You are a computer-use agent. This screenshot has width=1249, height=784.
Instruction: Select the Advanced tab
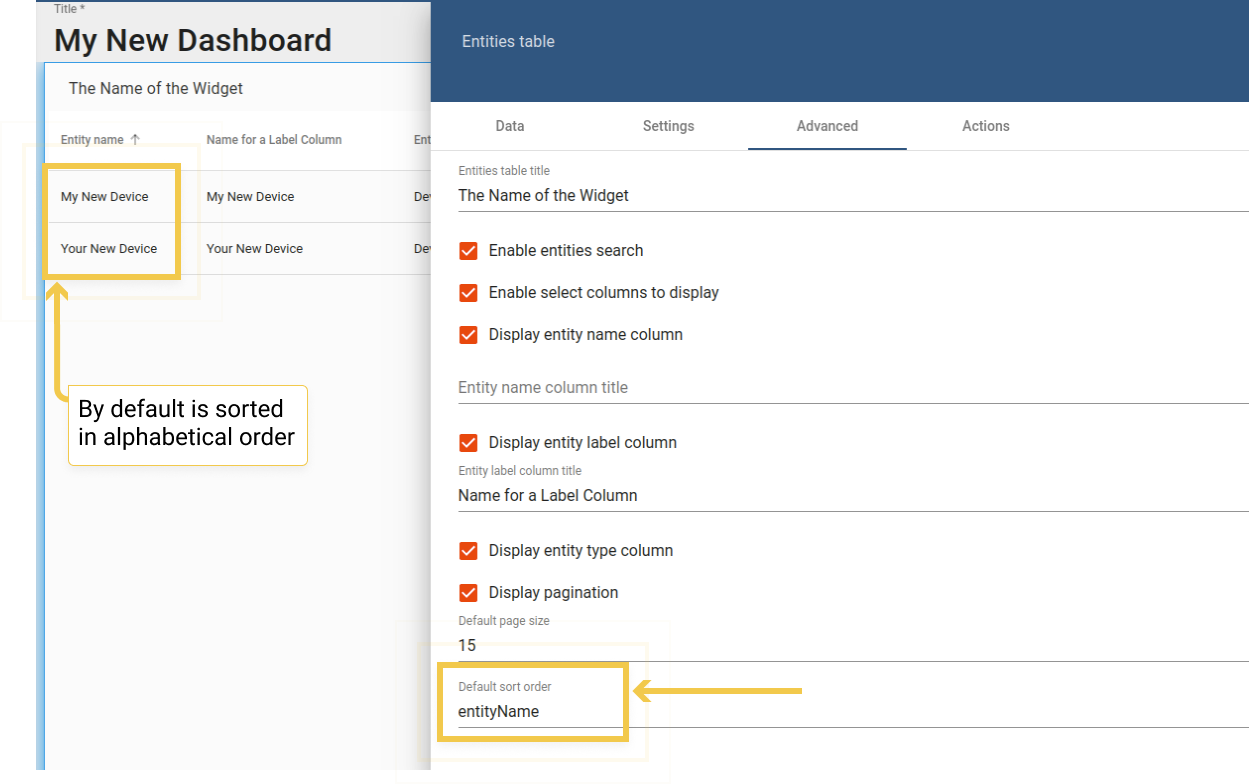click(x=827, y=126)
